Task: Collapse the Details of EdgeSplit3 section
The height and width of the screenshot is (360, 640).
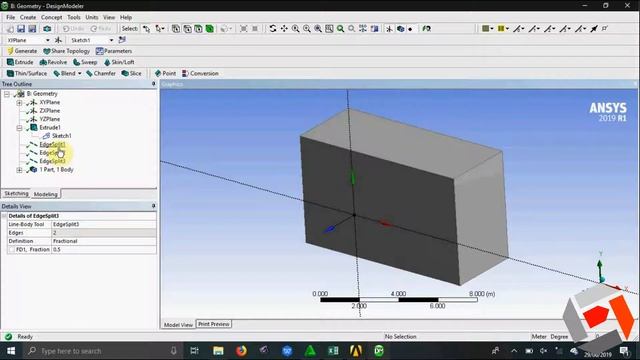Action: click(4, 216)
